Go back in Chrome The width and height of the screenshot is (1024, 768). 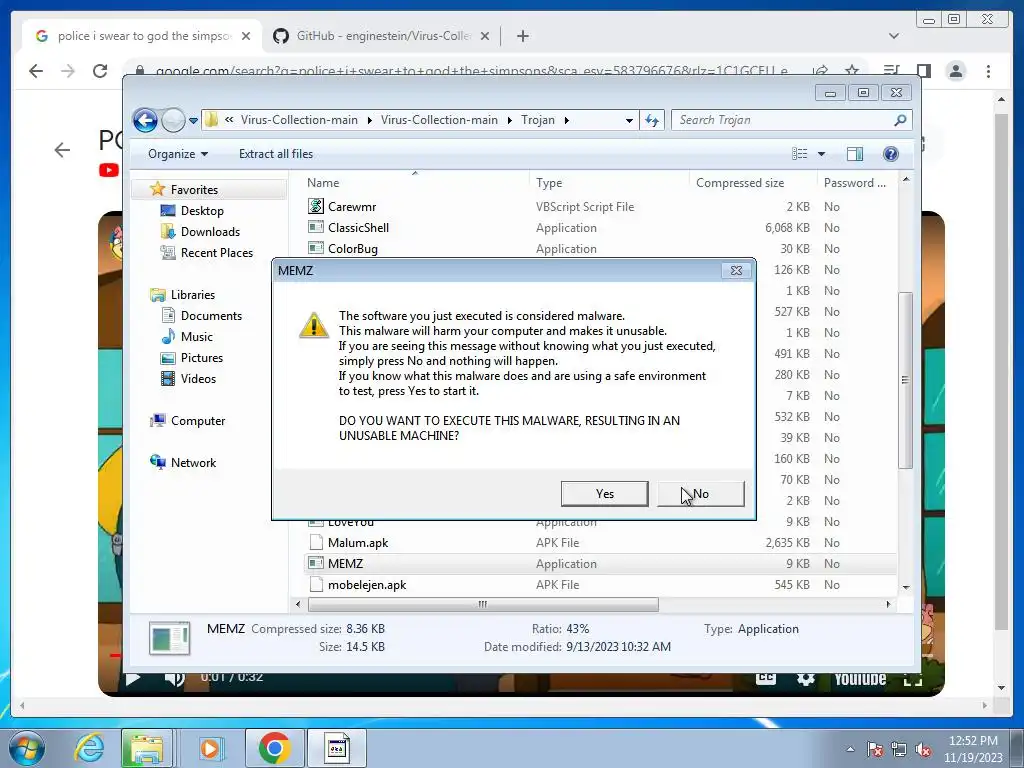click(35, 71)
